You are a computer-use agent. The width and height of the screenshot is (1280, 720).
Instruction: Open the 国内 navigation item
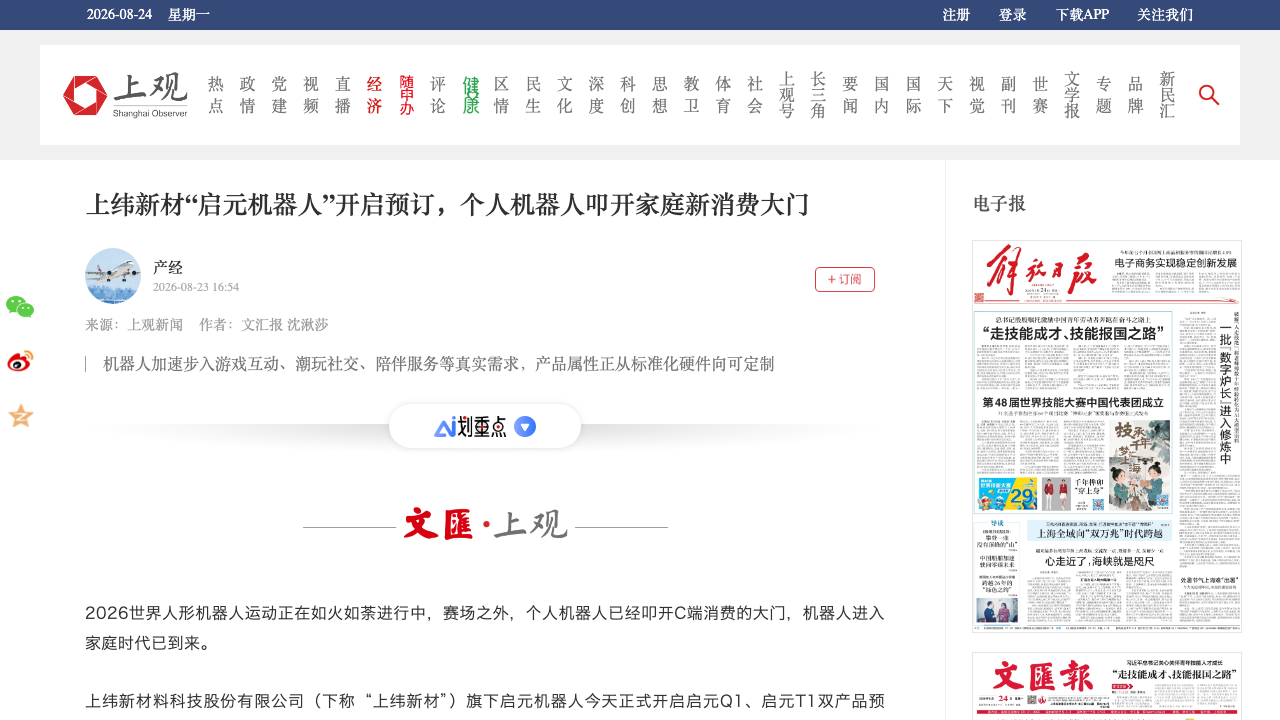pos(882,95)
